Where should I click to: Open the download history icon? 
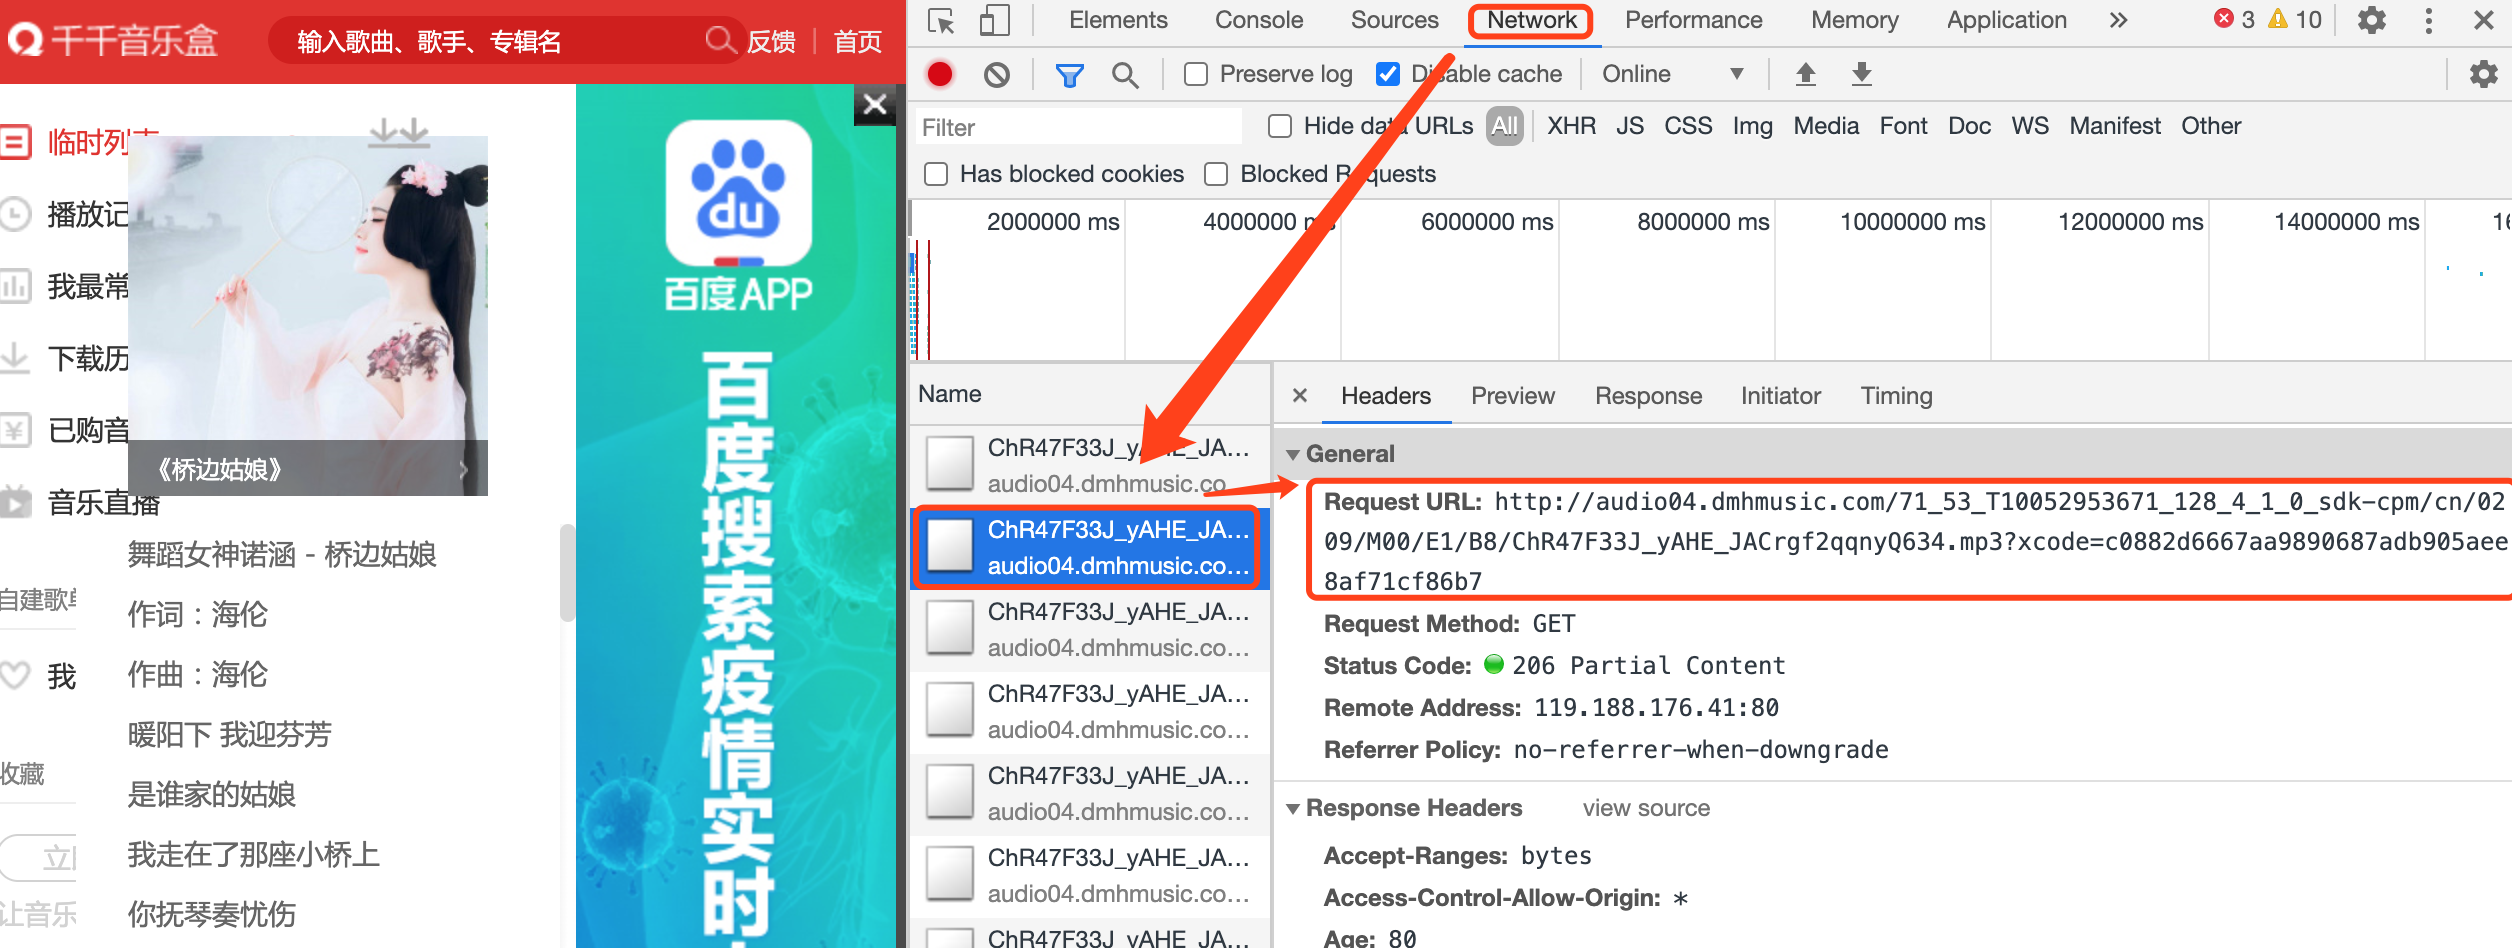(16, 358)
